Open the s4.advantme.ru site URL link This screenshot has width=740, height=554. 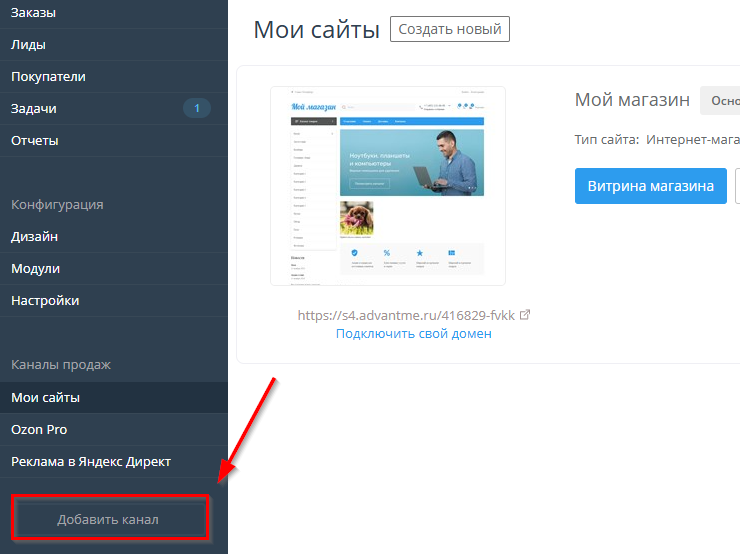coord(406,315)
